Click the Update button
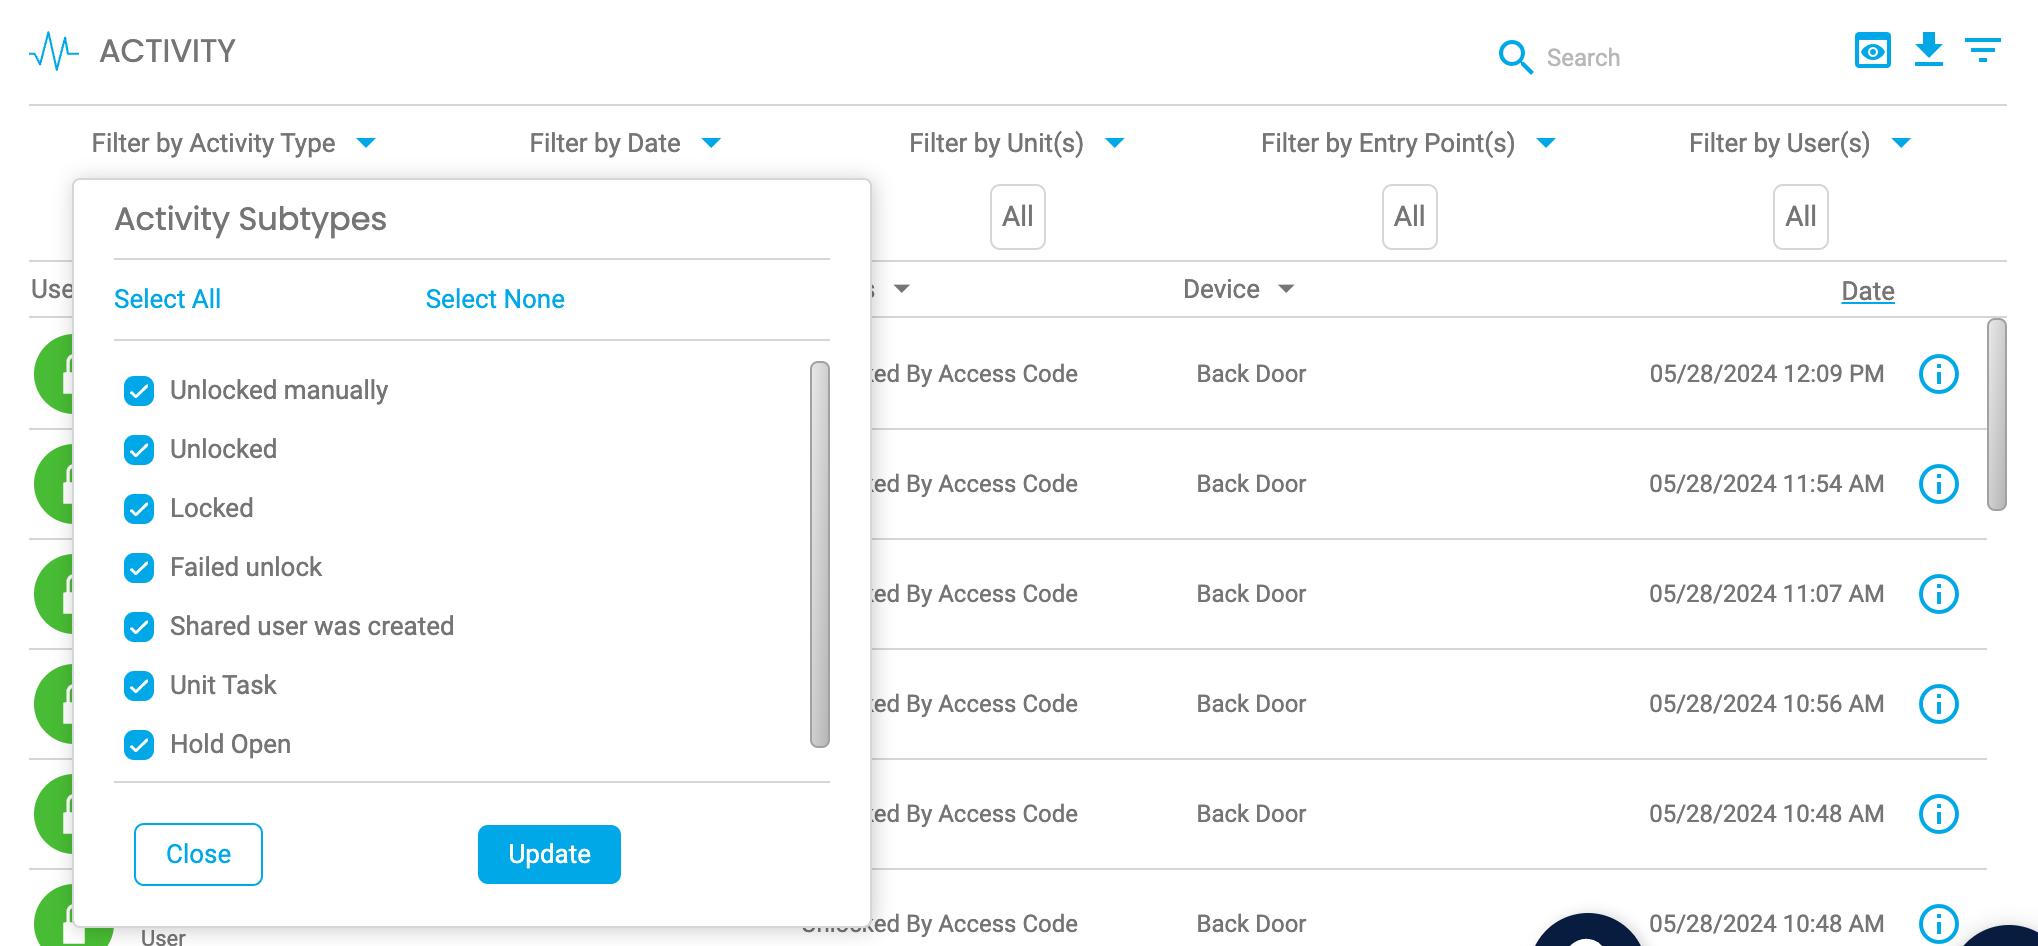 pos(549,854)
